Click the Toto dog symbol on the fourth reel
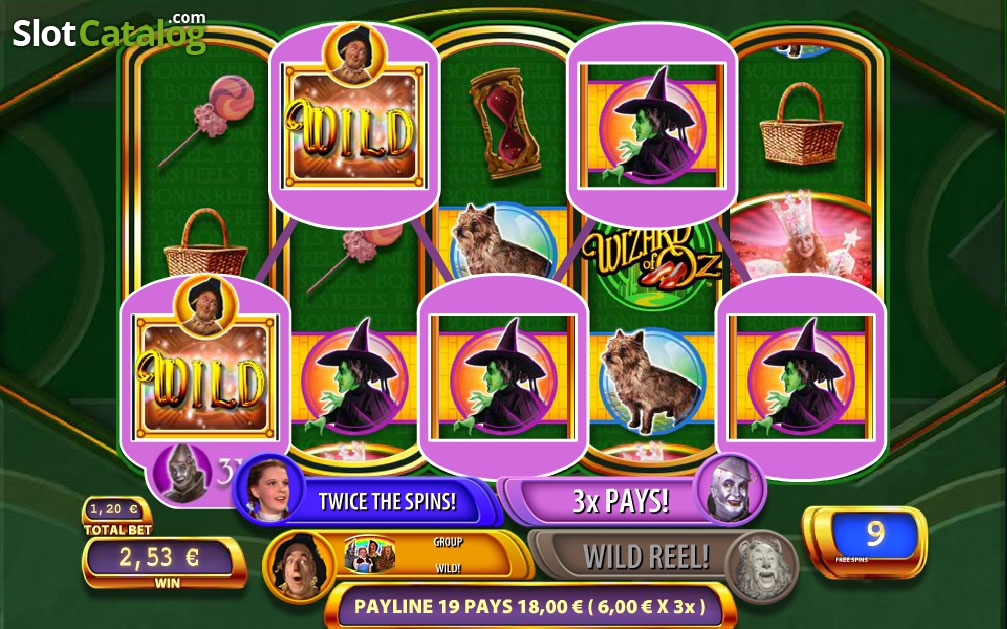Viewport: 1007px width, 629px height. click(x=652, y=382)
